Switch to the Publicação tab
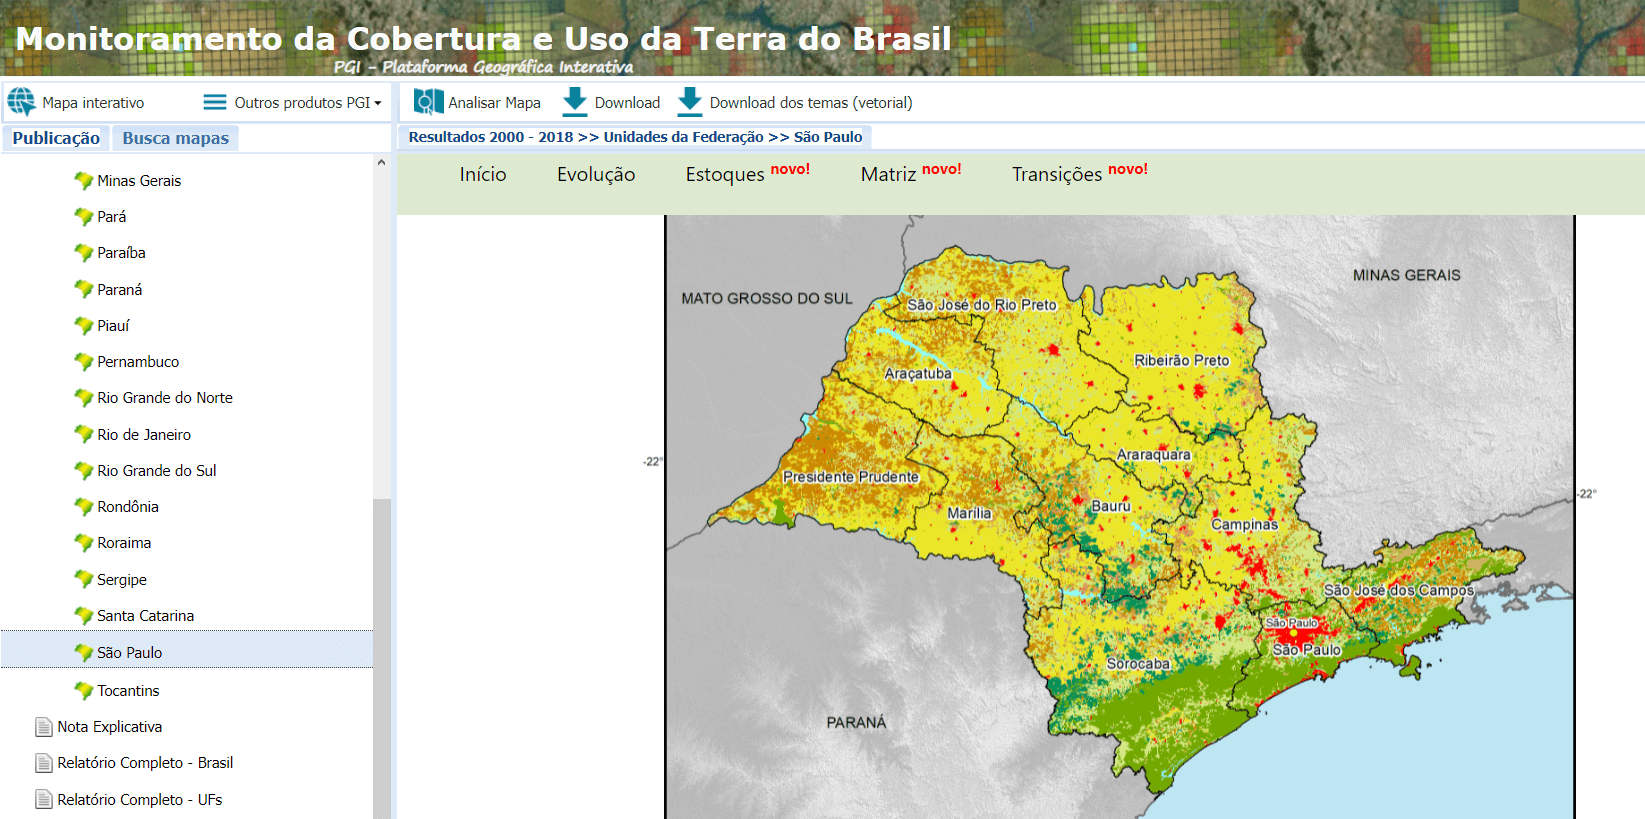 56,138
